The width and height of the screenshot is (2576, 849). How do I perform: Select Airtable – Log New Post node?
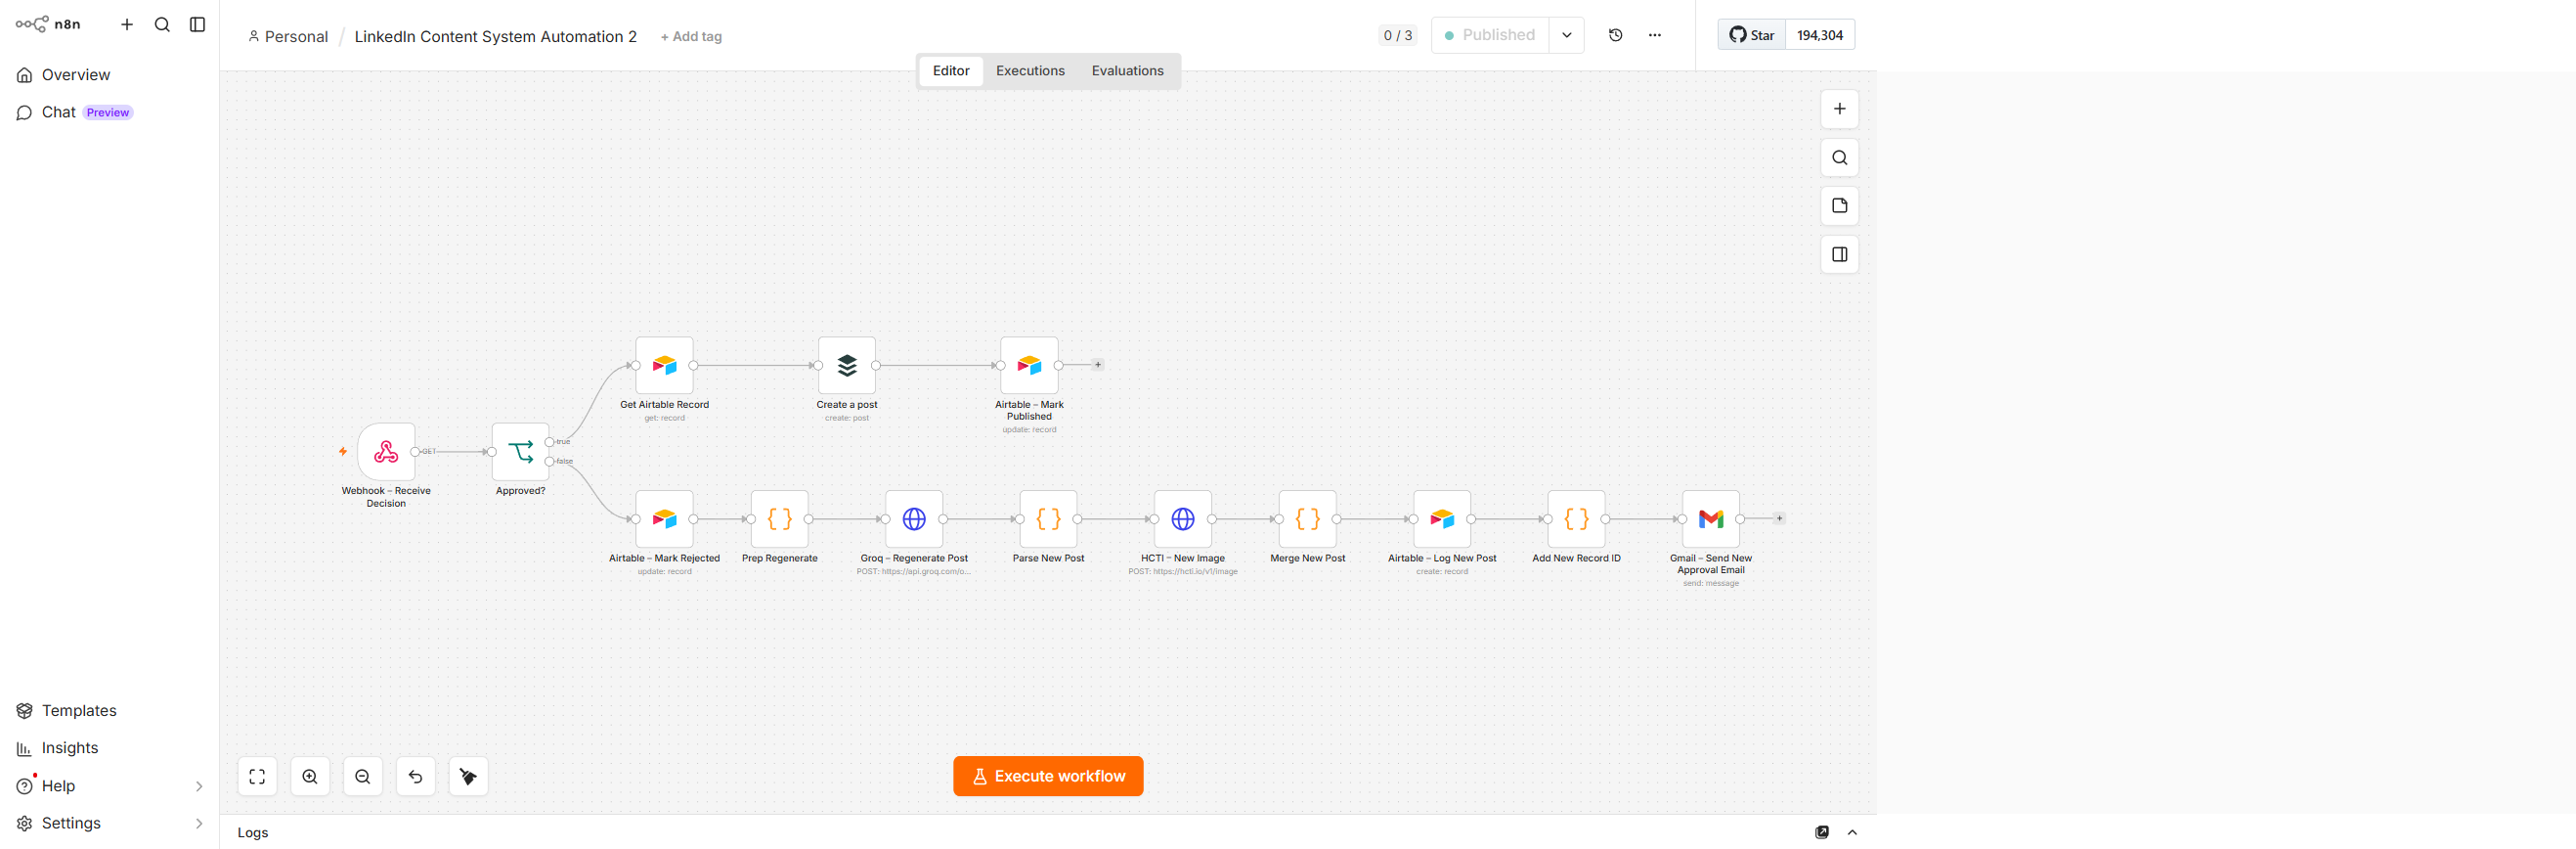tap(1442, 519)
